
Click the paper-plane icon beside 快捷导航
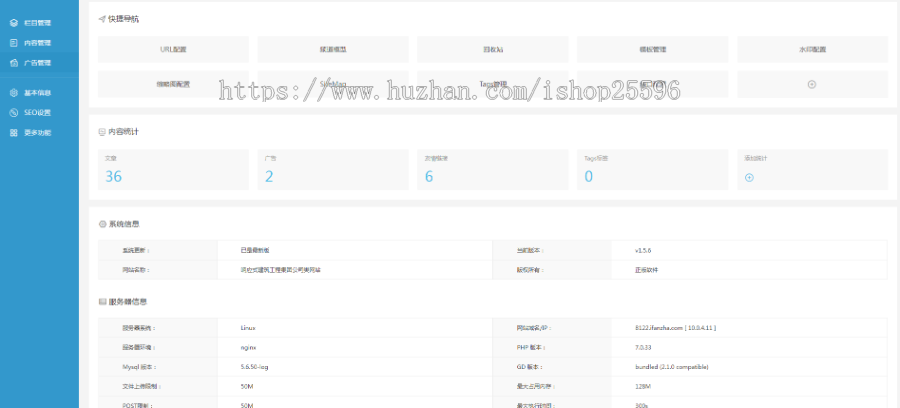click(102, 19)
